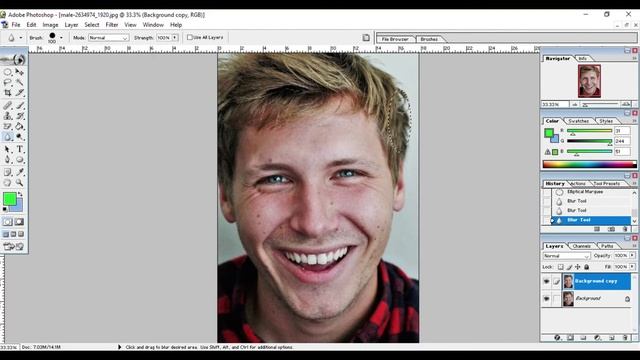The height and width of the screenshot is (360, 640).
Task: Create new layer from Layers panel bottom
Action: click(611, 338)
